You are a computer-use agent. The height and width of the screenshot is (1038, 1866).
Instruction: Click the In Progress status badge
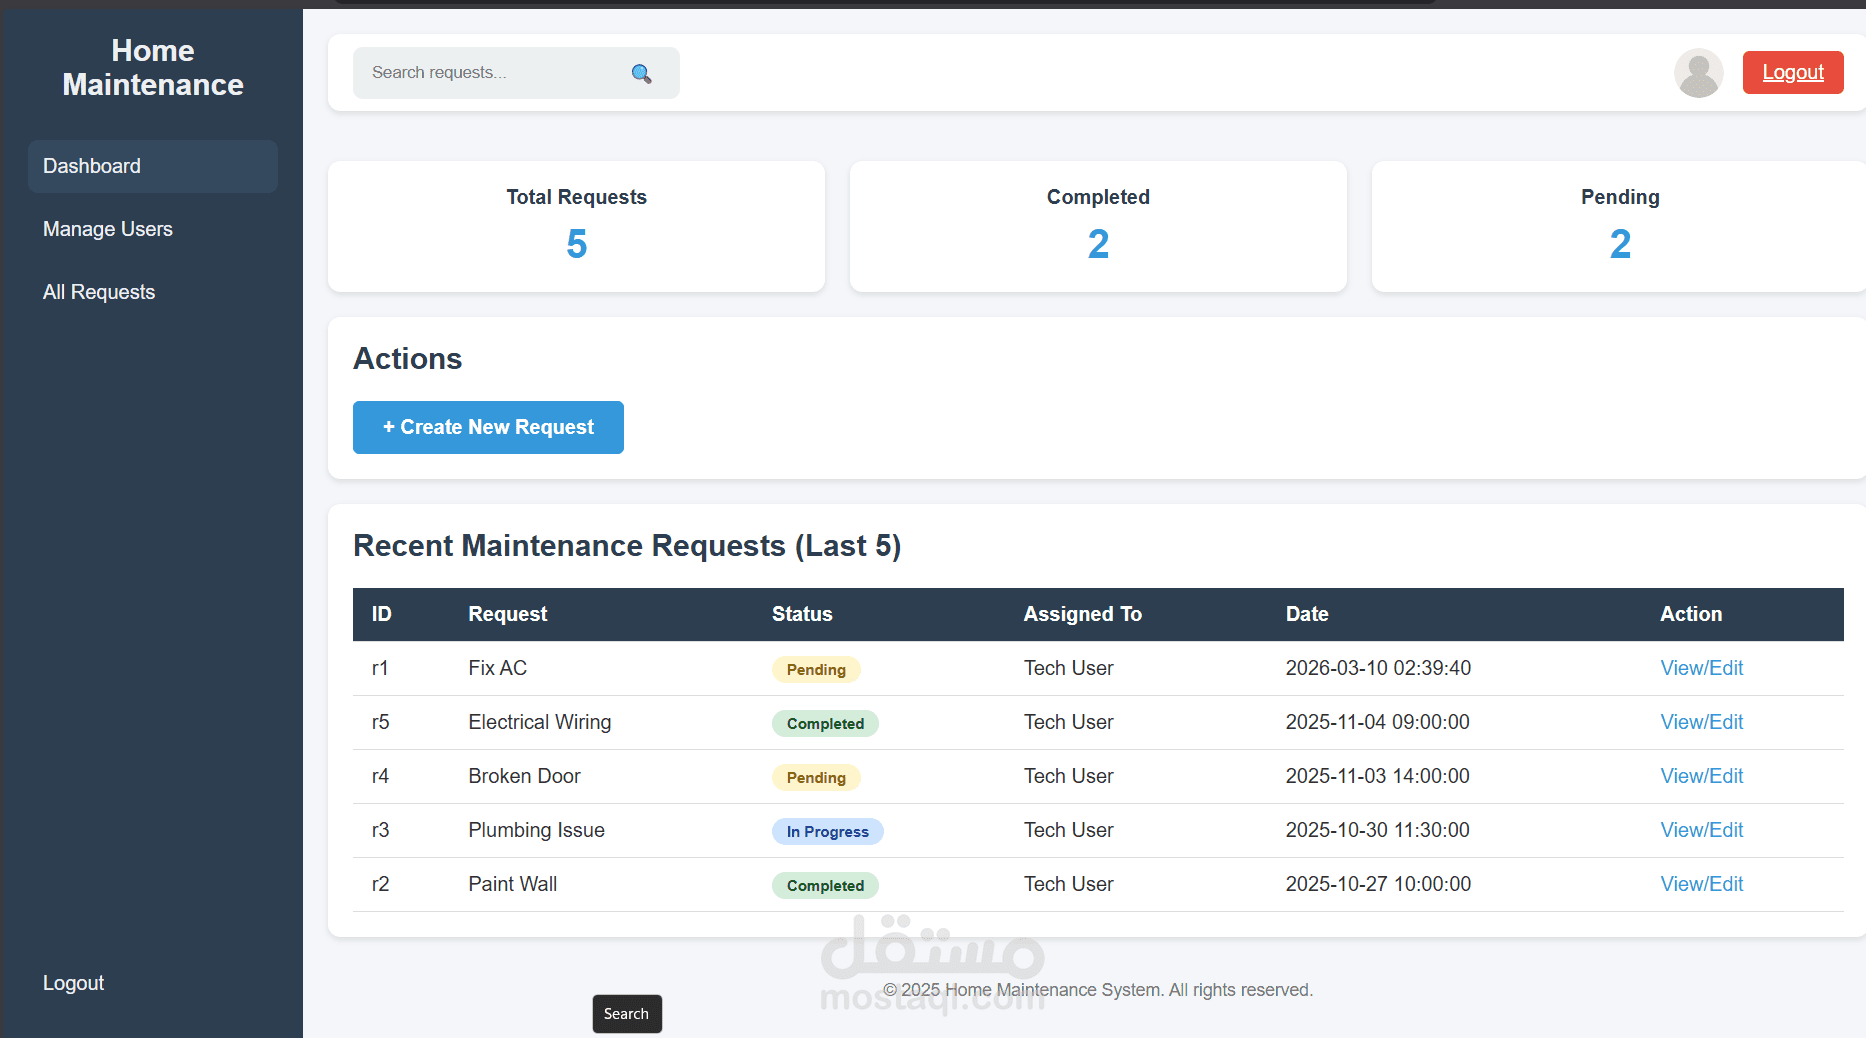[827, 831]
